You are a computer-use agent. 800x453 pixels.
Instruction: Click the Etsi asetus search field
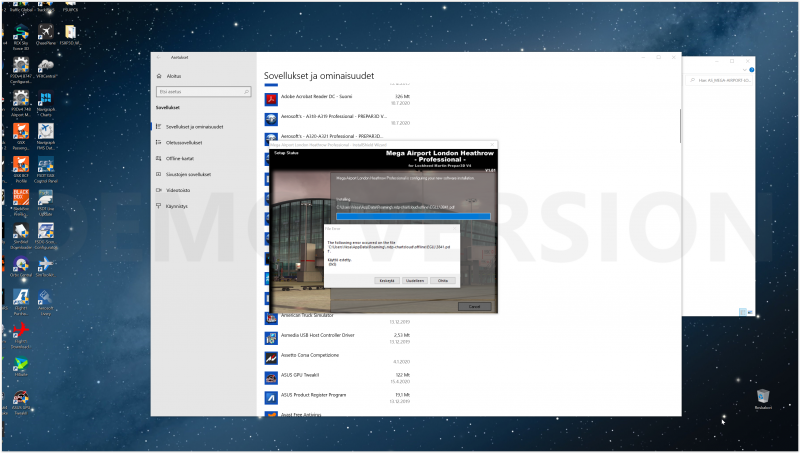[x=204, y=92]
